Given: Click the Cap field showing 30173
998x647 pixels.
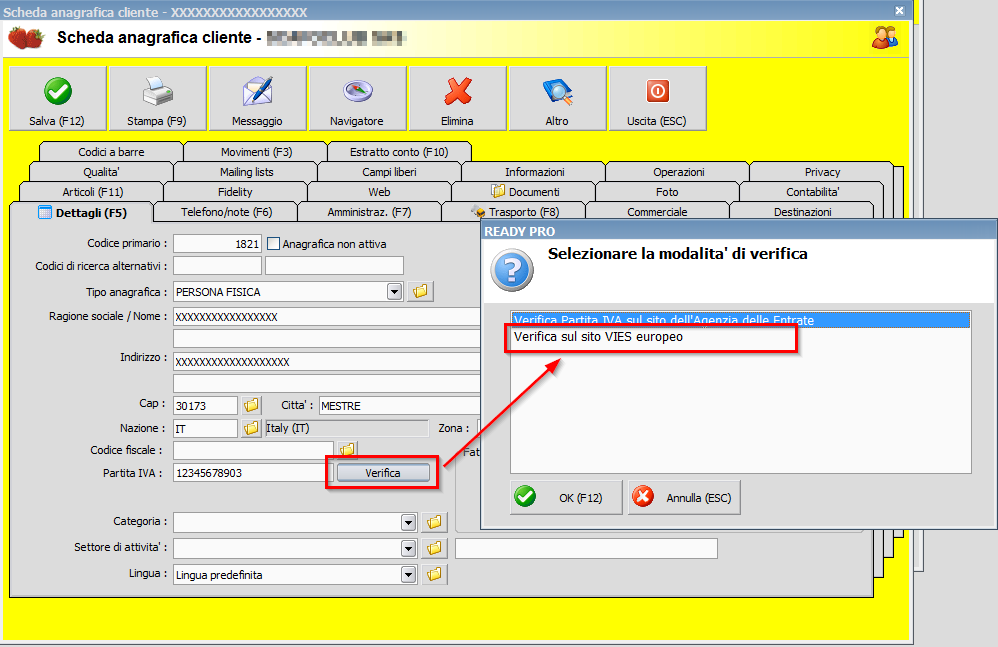Looking at the screenshot, I should click(x=205, y=406).
